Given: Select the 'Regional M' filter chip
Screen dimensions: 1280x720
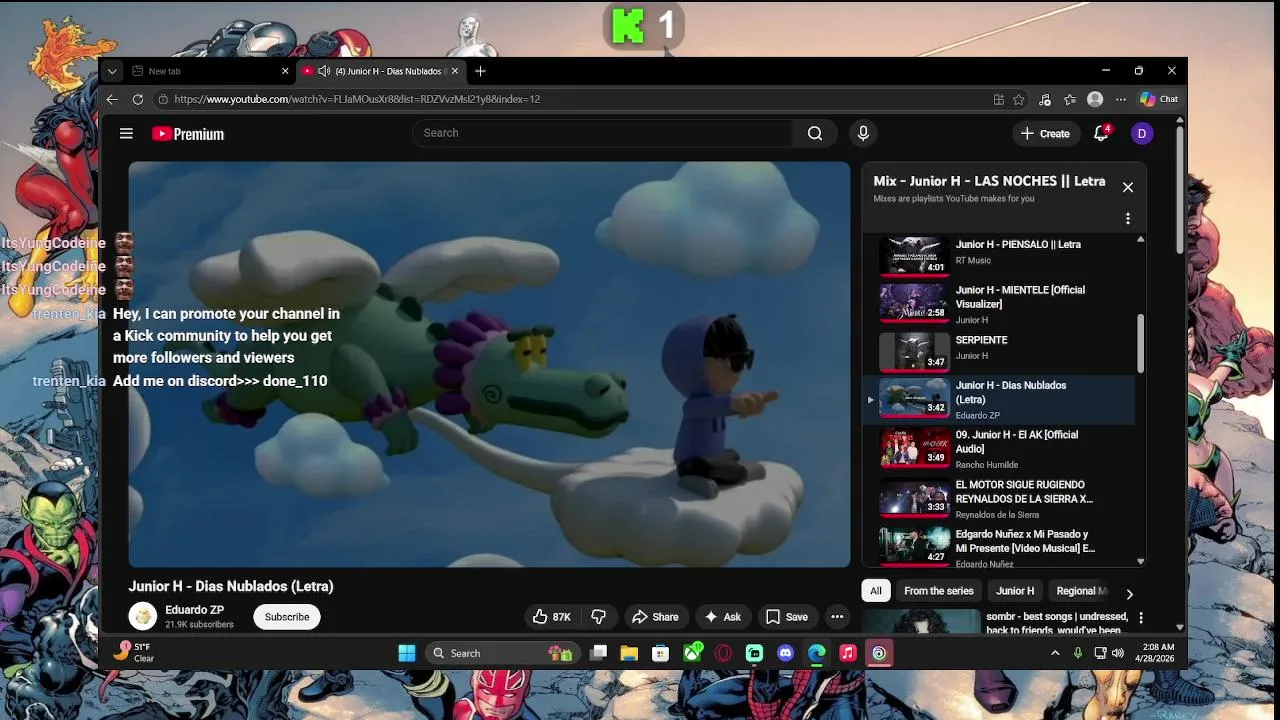Looking at the screenshot, I should tap(1082, 591).
